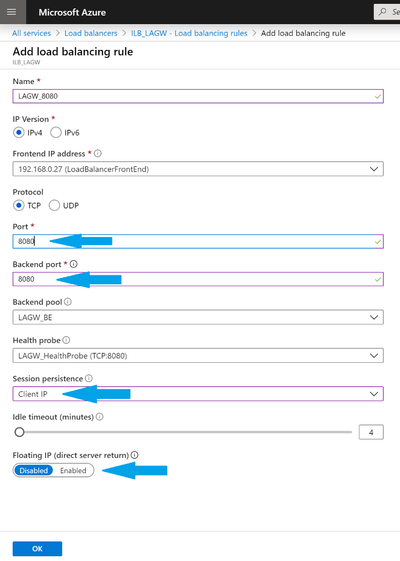Screen dimensions: 400x561
Task: Click the search magnifier icon
Action: click(383, 12)
